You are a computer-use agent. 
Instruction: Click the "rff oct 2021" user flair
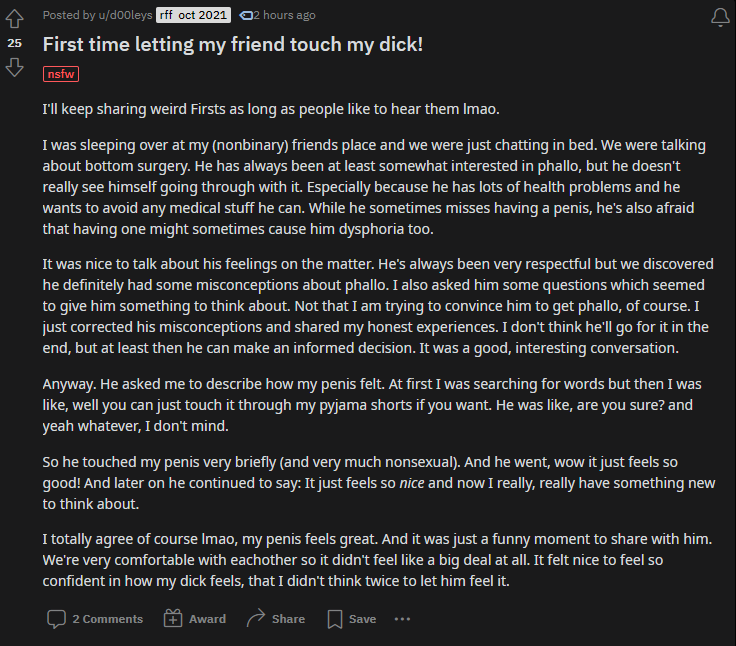point(193,15)
